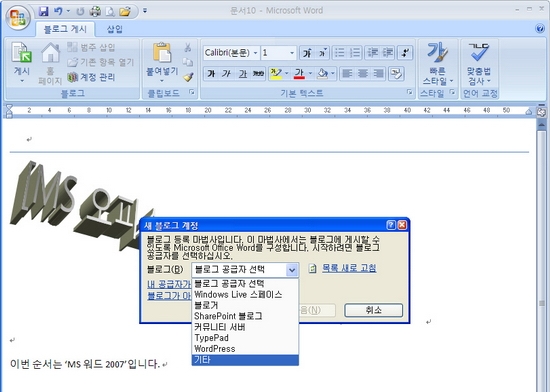Open print preview from quick access toolbar
Screen dimensions: 550x392
[110, 12]
